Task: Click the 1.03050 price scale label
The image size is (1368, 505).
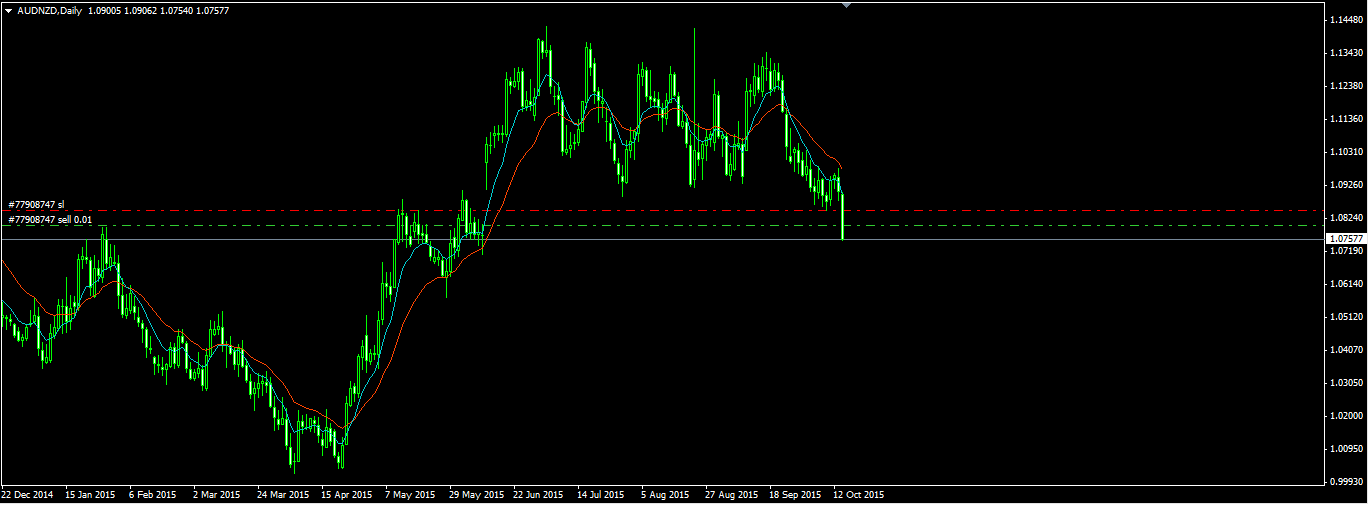Action: point(1346,383)
